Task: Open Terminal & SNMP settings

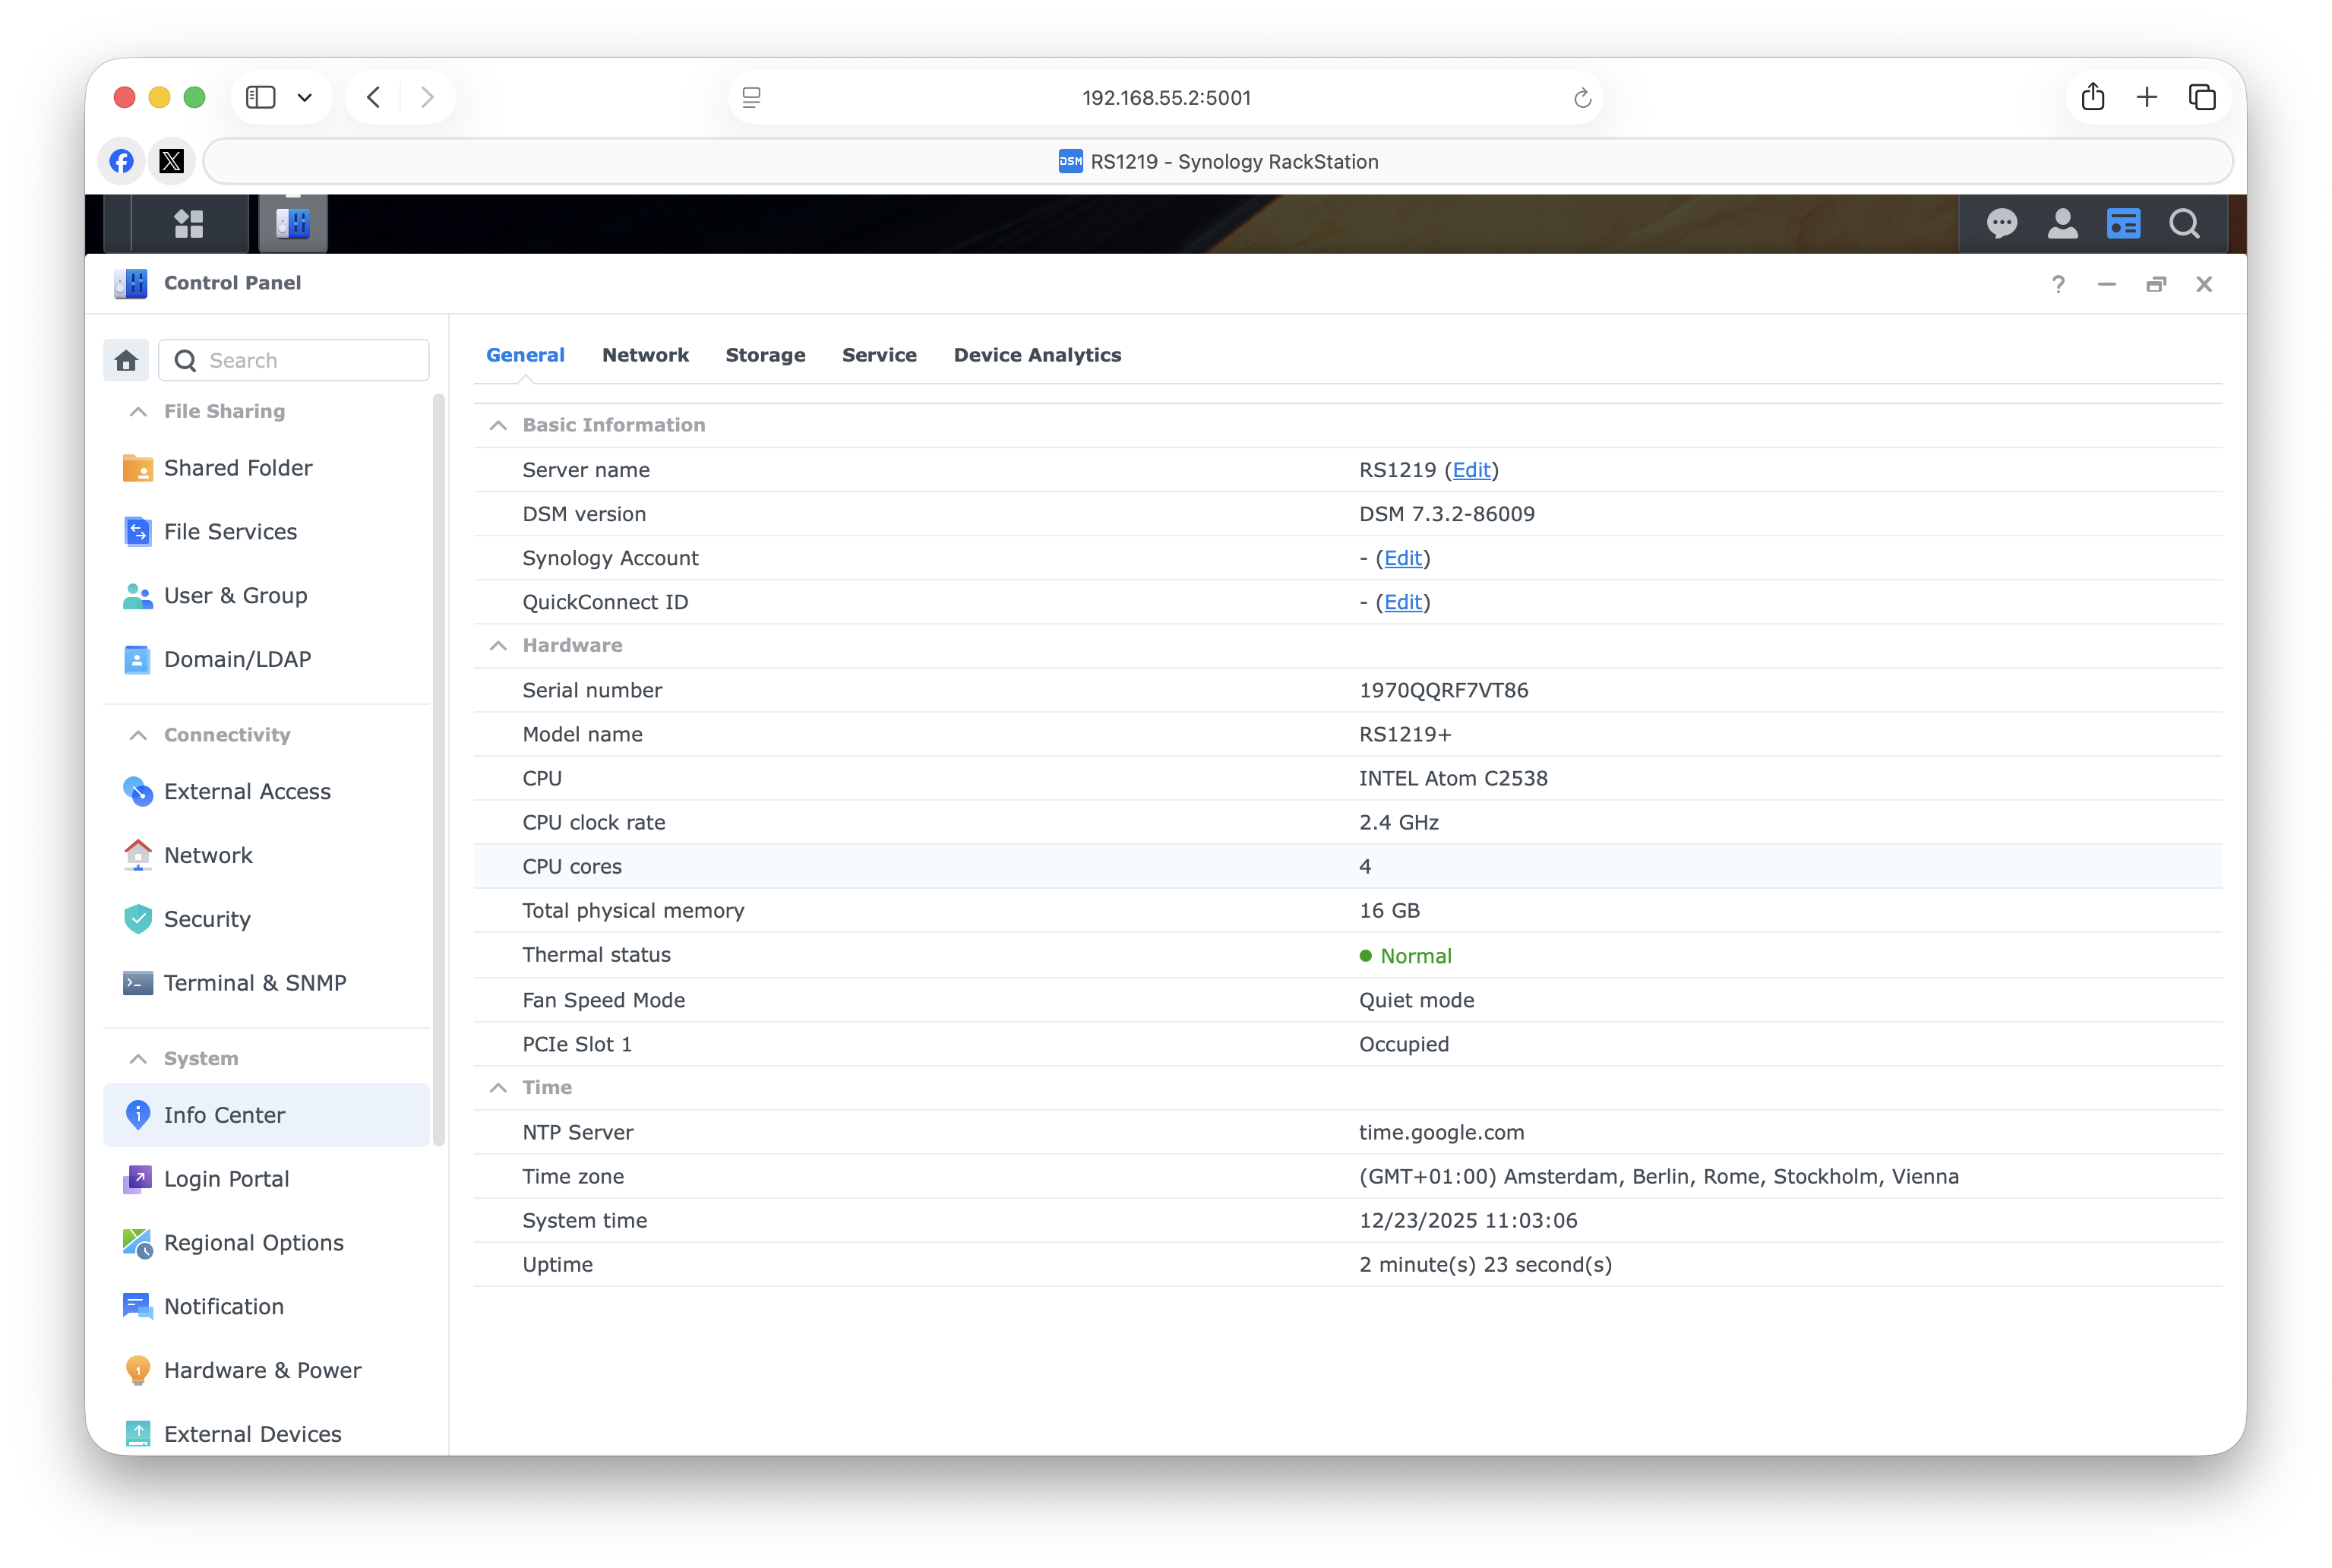Action: pyautogui.click(x=255, y=983)
